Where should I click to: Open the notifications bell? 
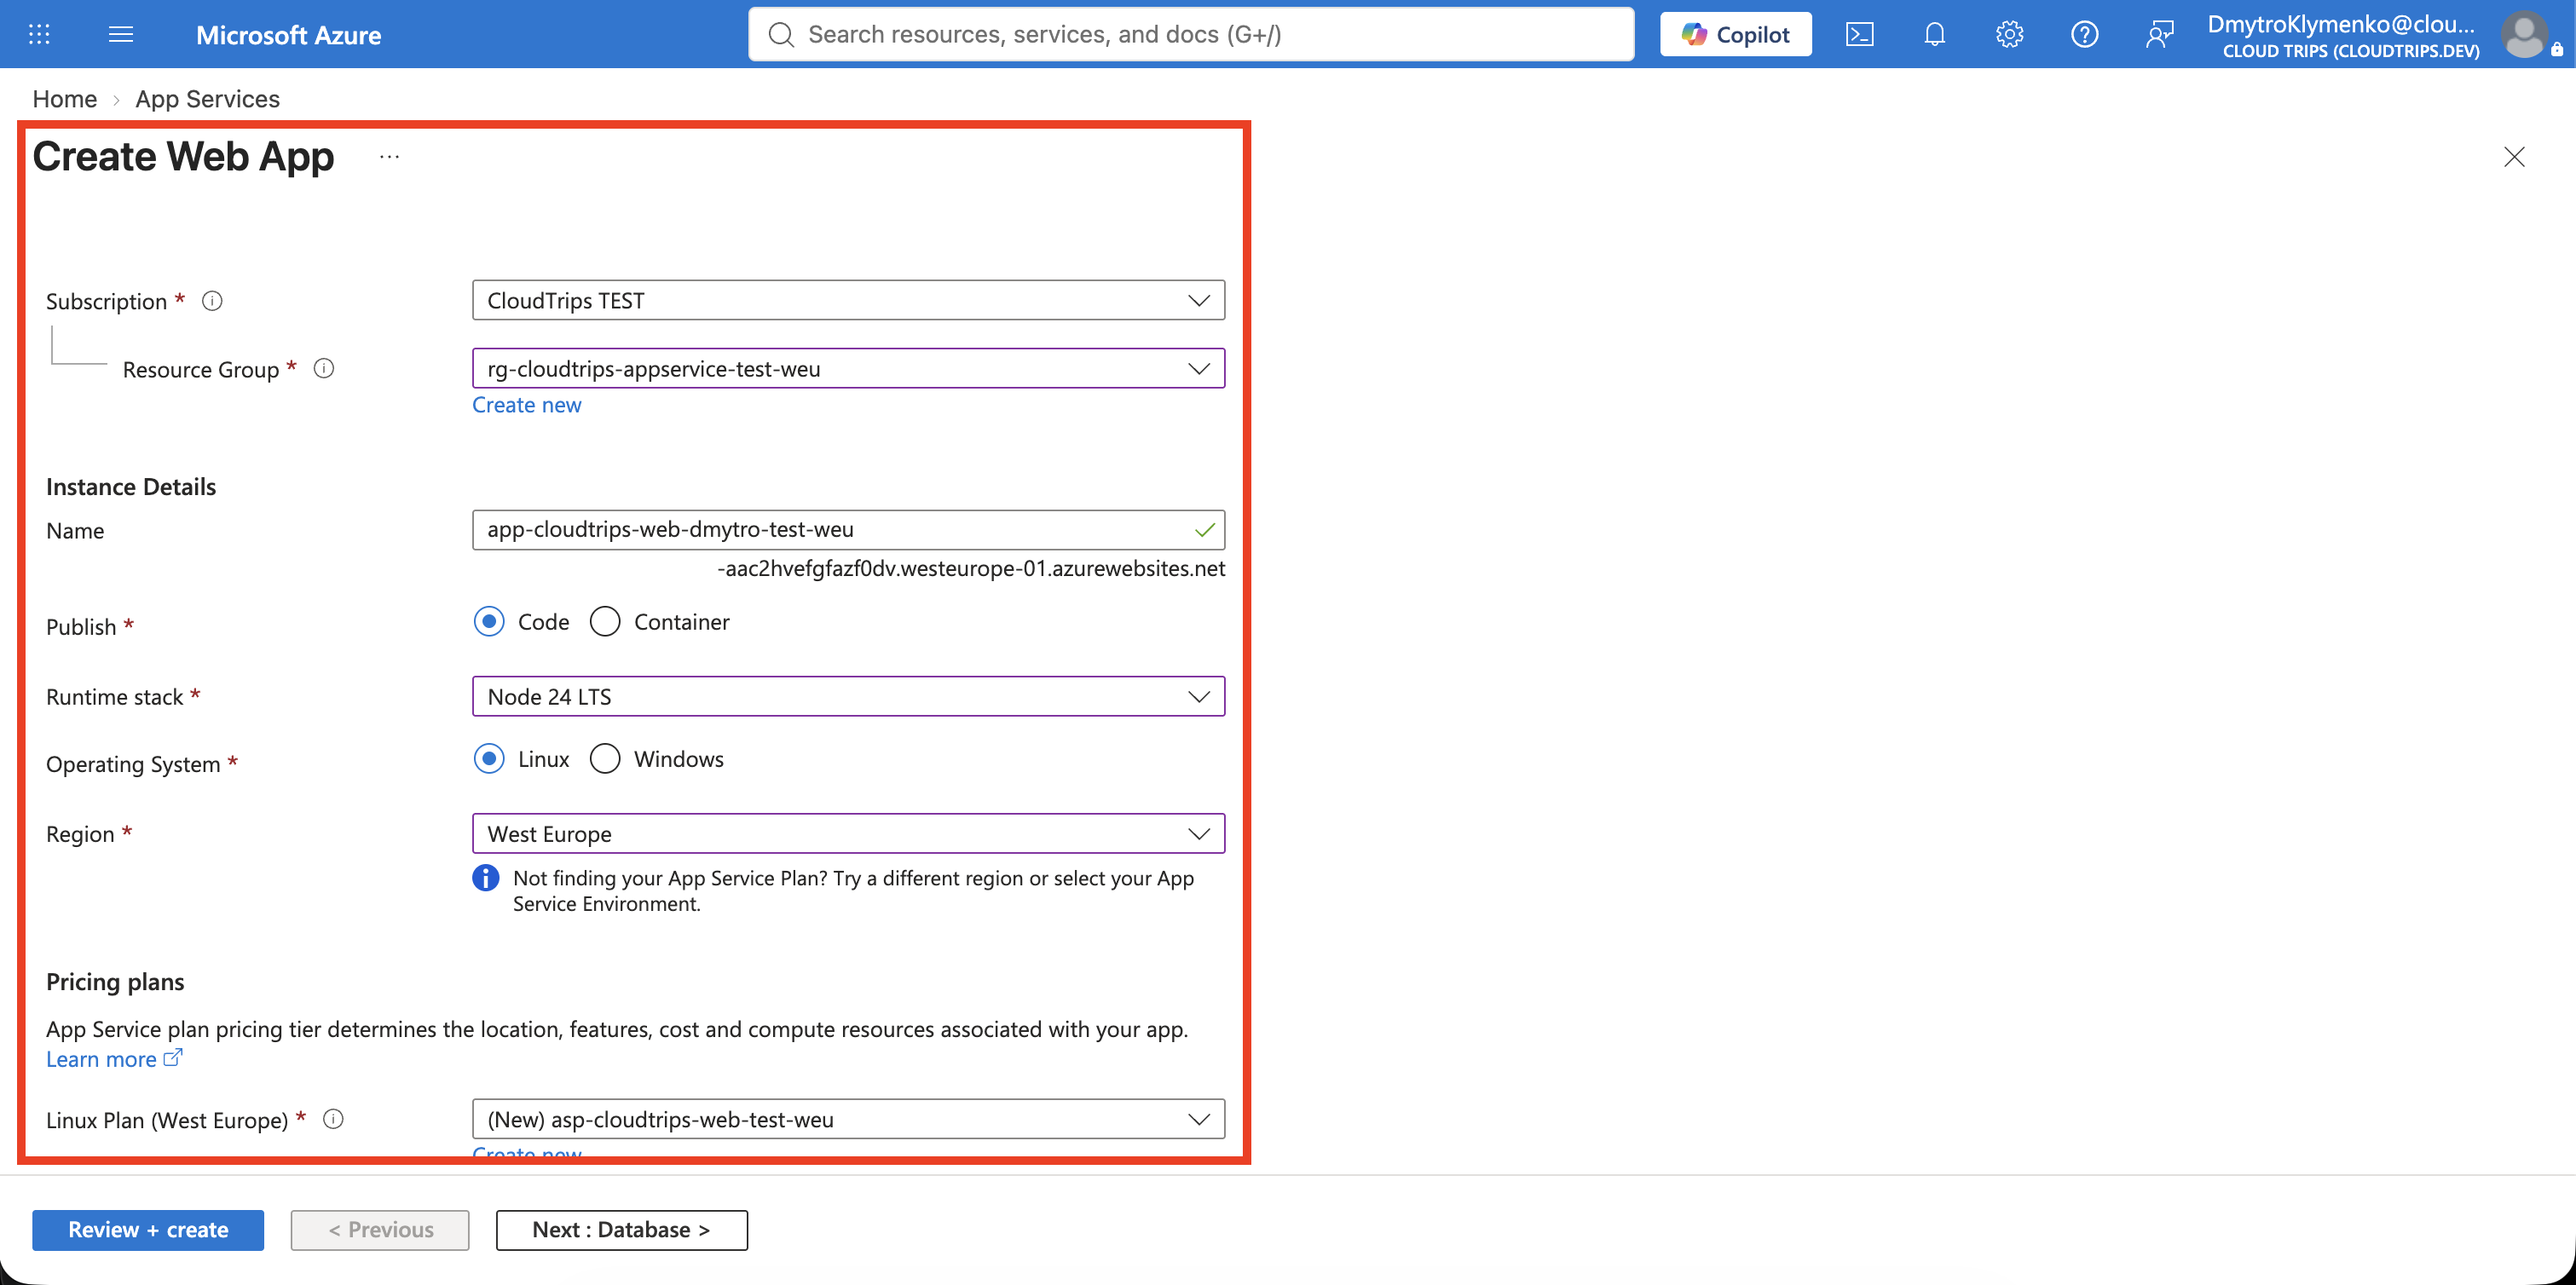click(1934, 34)
